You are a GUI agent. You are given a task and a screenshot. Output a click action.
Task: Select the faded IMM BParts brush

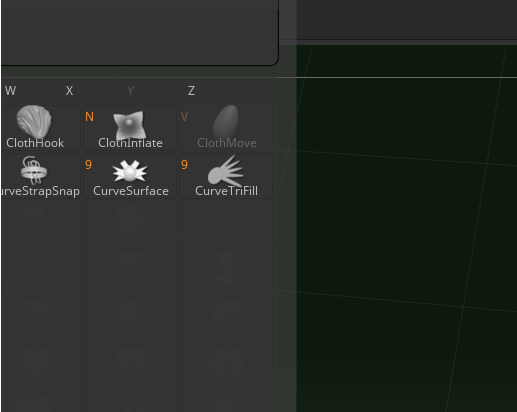coord(226,272)
